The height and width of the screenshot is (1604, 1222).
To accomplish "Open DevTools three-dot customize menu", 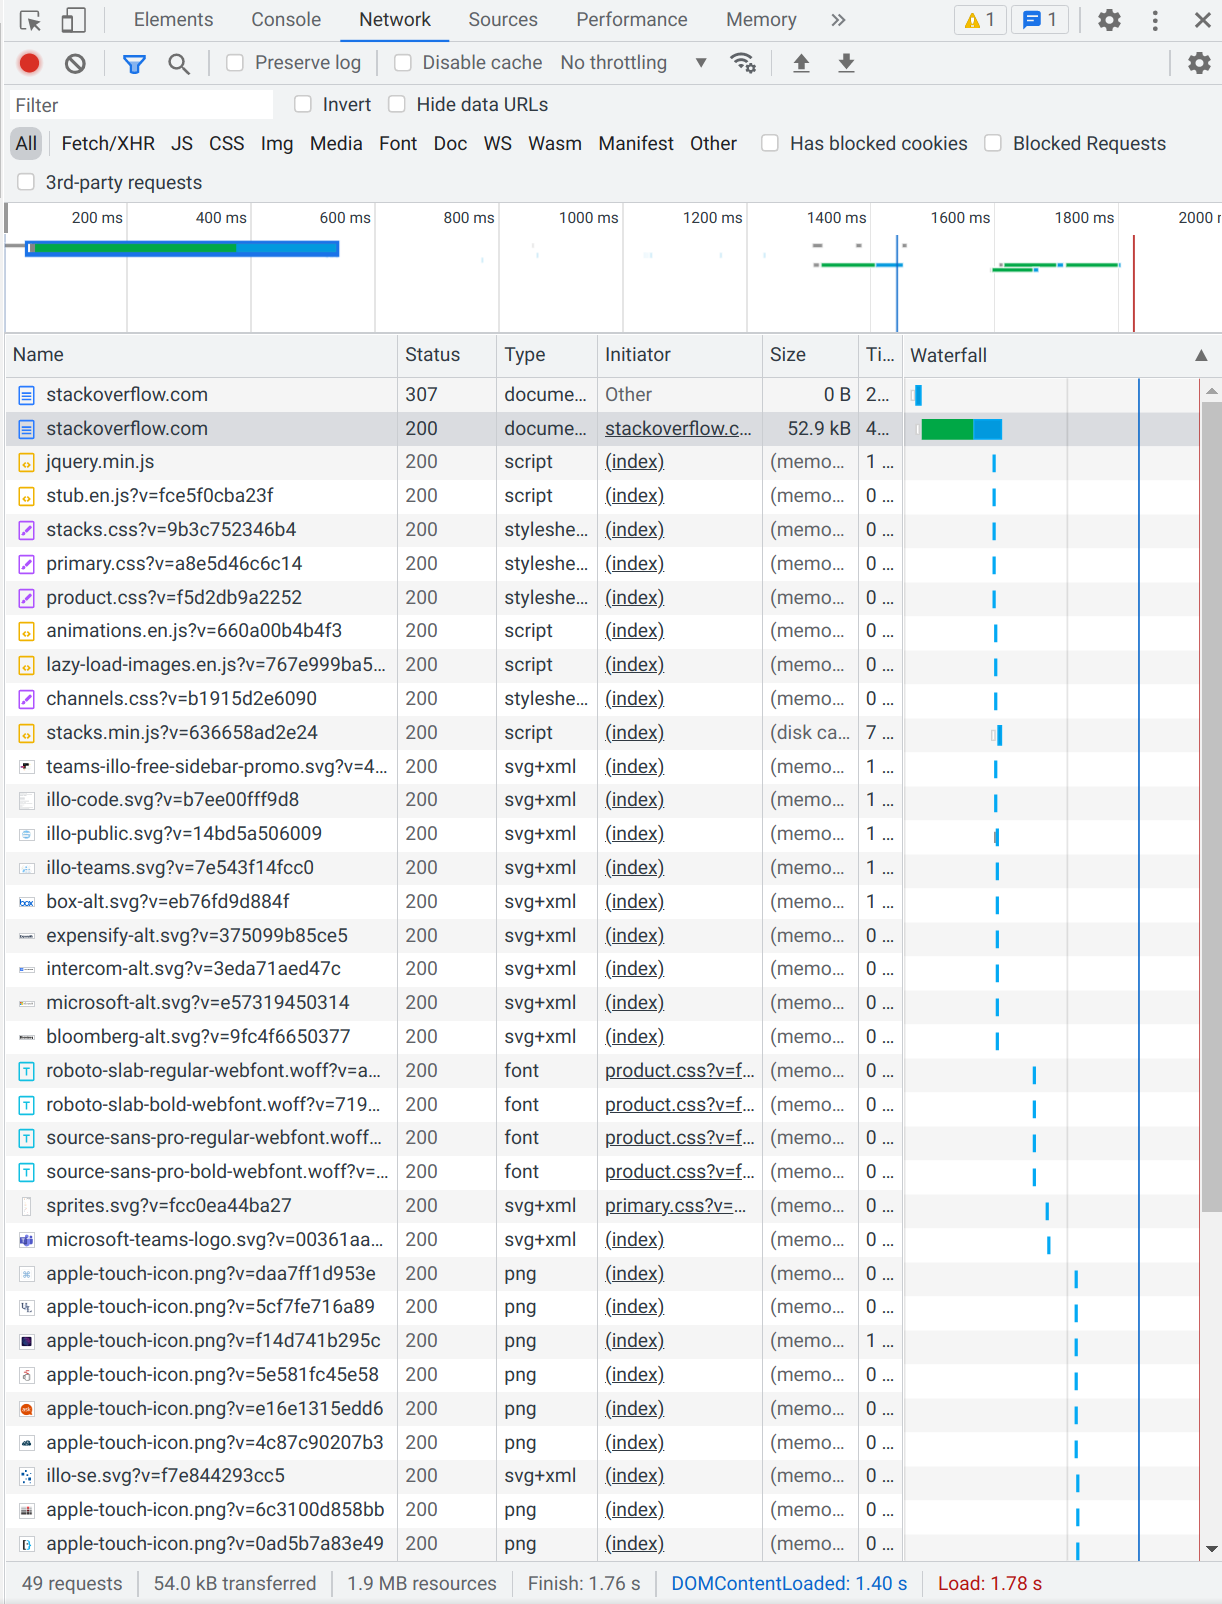I will (1155, 20).
